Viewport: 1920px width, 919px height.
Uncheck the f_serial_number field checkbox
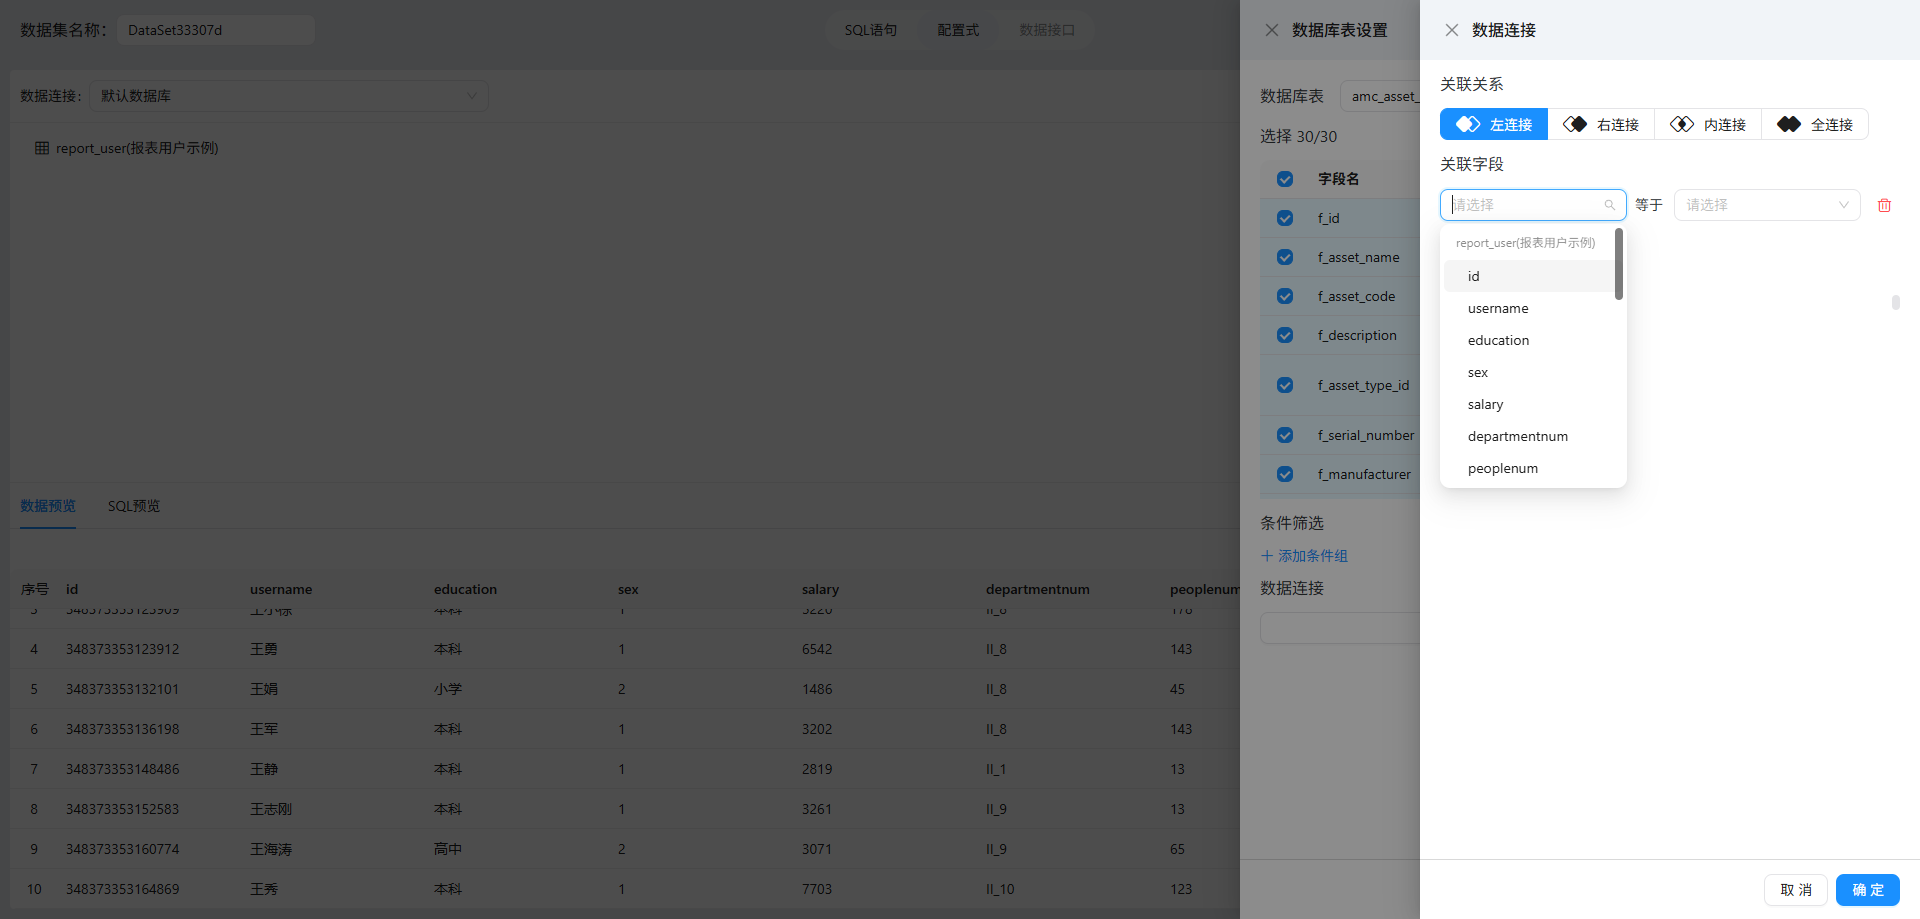1285,435
